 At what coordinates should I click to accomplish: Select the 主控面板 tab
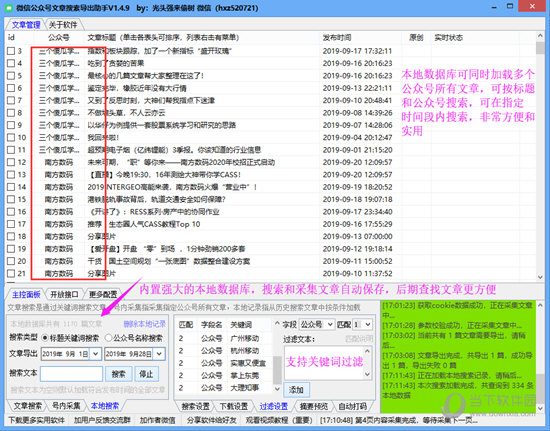click(x=26, y=294)
